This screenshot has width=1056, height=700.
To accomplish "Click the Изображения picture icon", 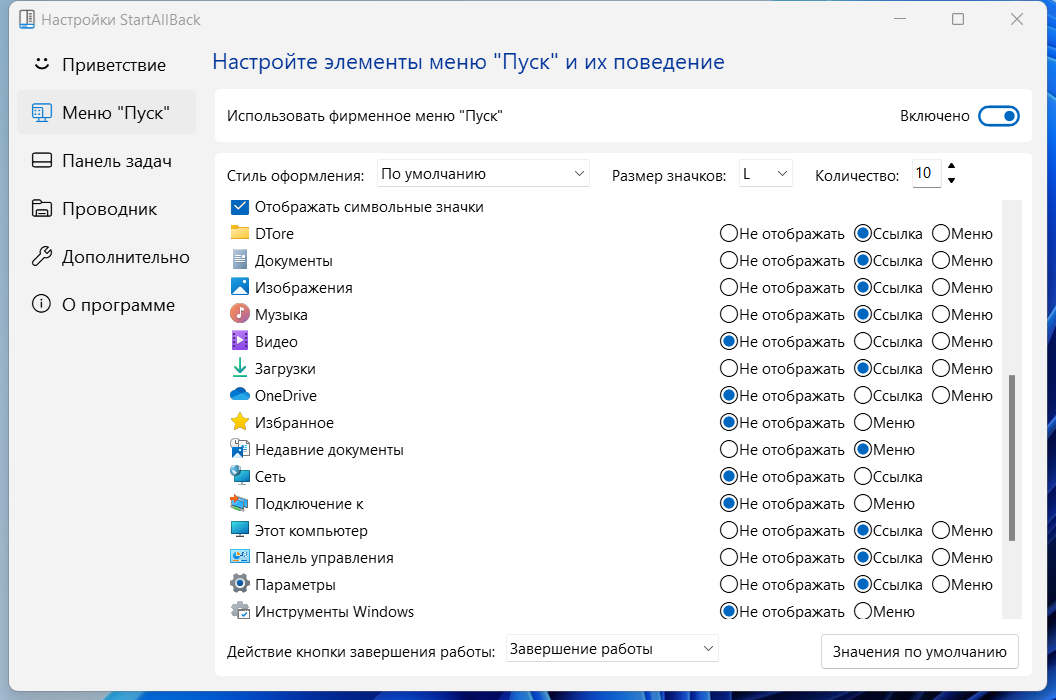I will (240, 287).
